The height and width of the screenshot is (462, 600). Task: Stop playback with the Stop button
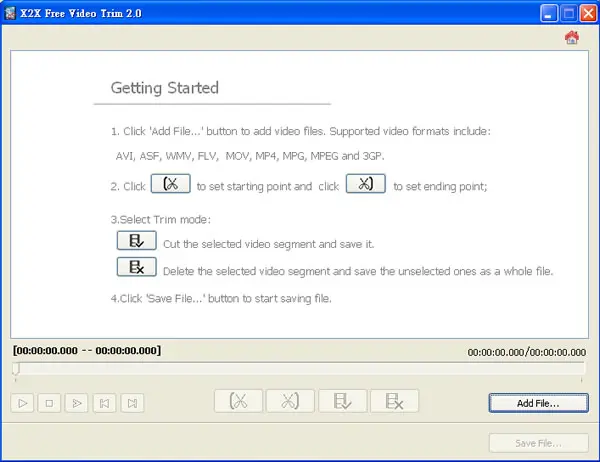click(49, 403)
